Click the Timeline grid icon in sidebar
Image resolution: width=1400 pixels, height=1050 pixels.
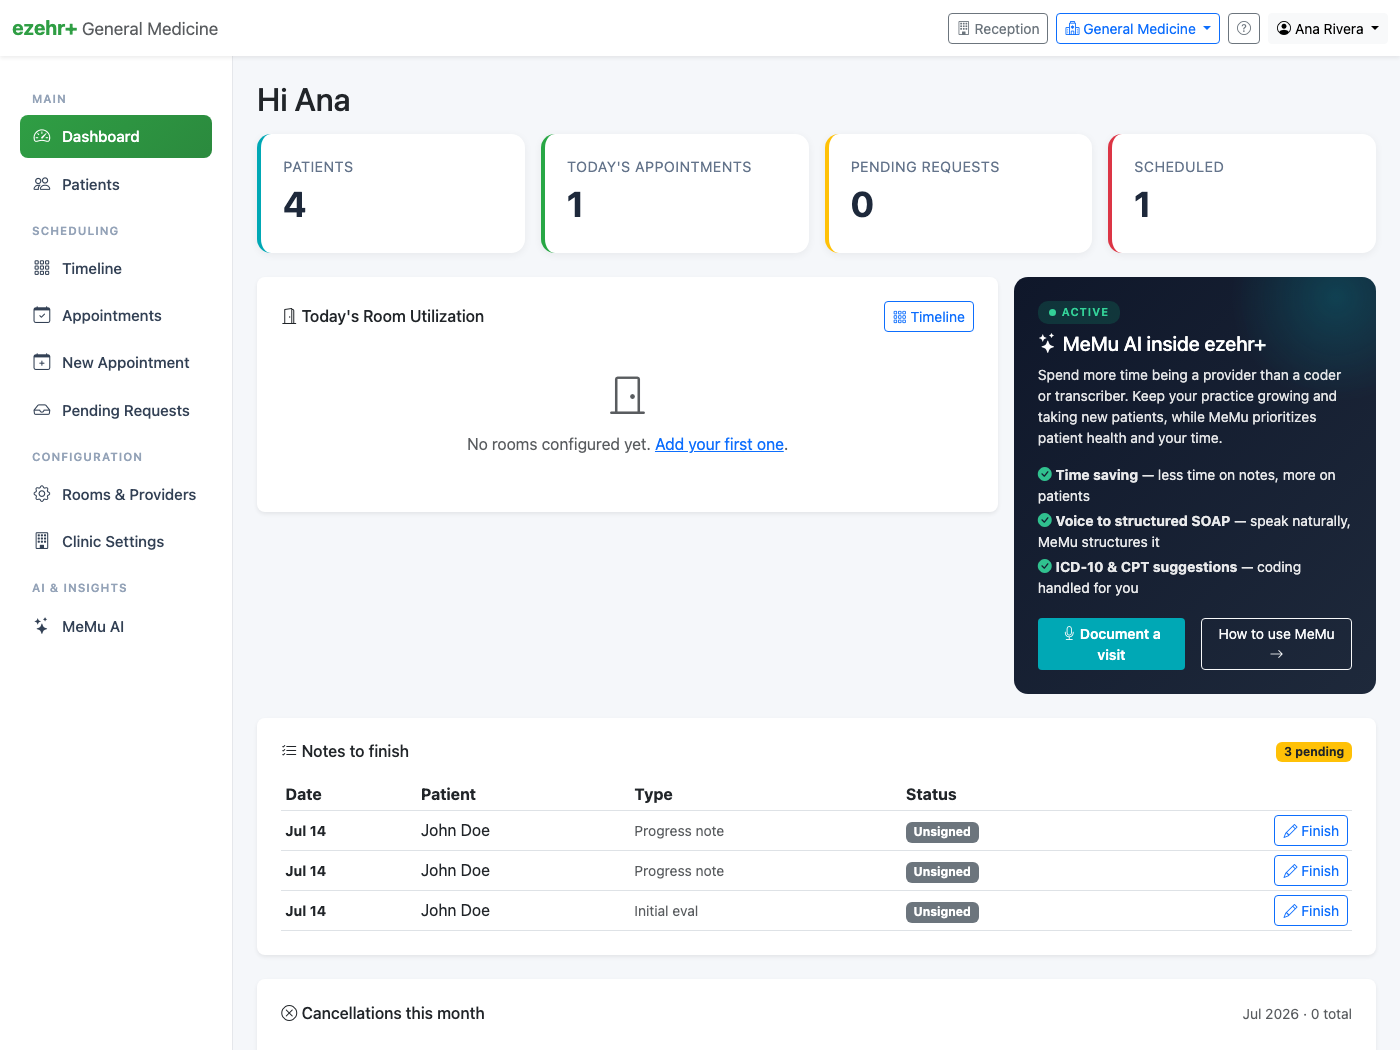[x=42, y=268]
